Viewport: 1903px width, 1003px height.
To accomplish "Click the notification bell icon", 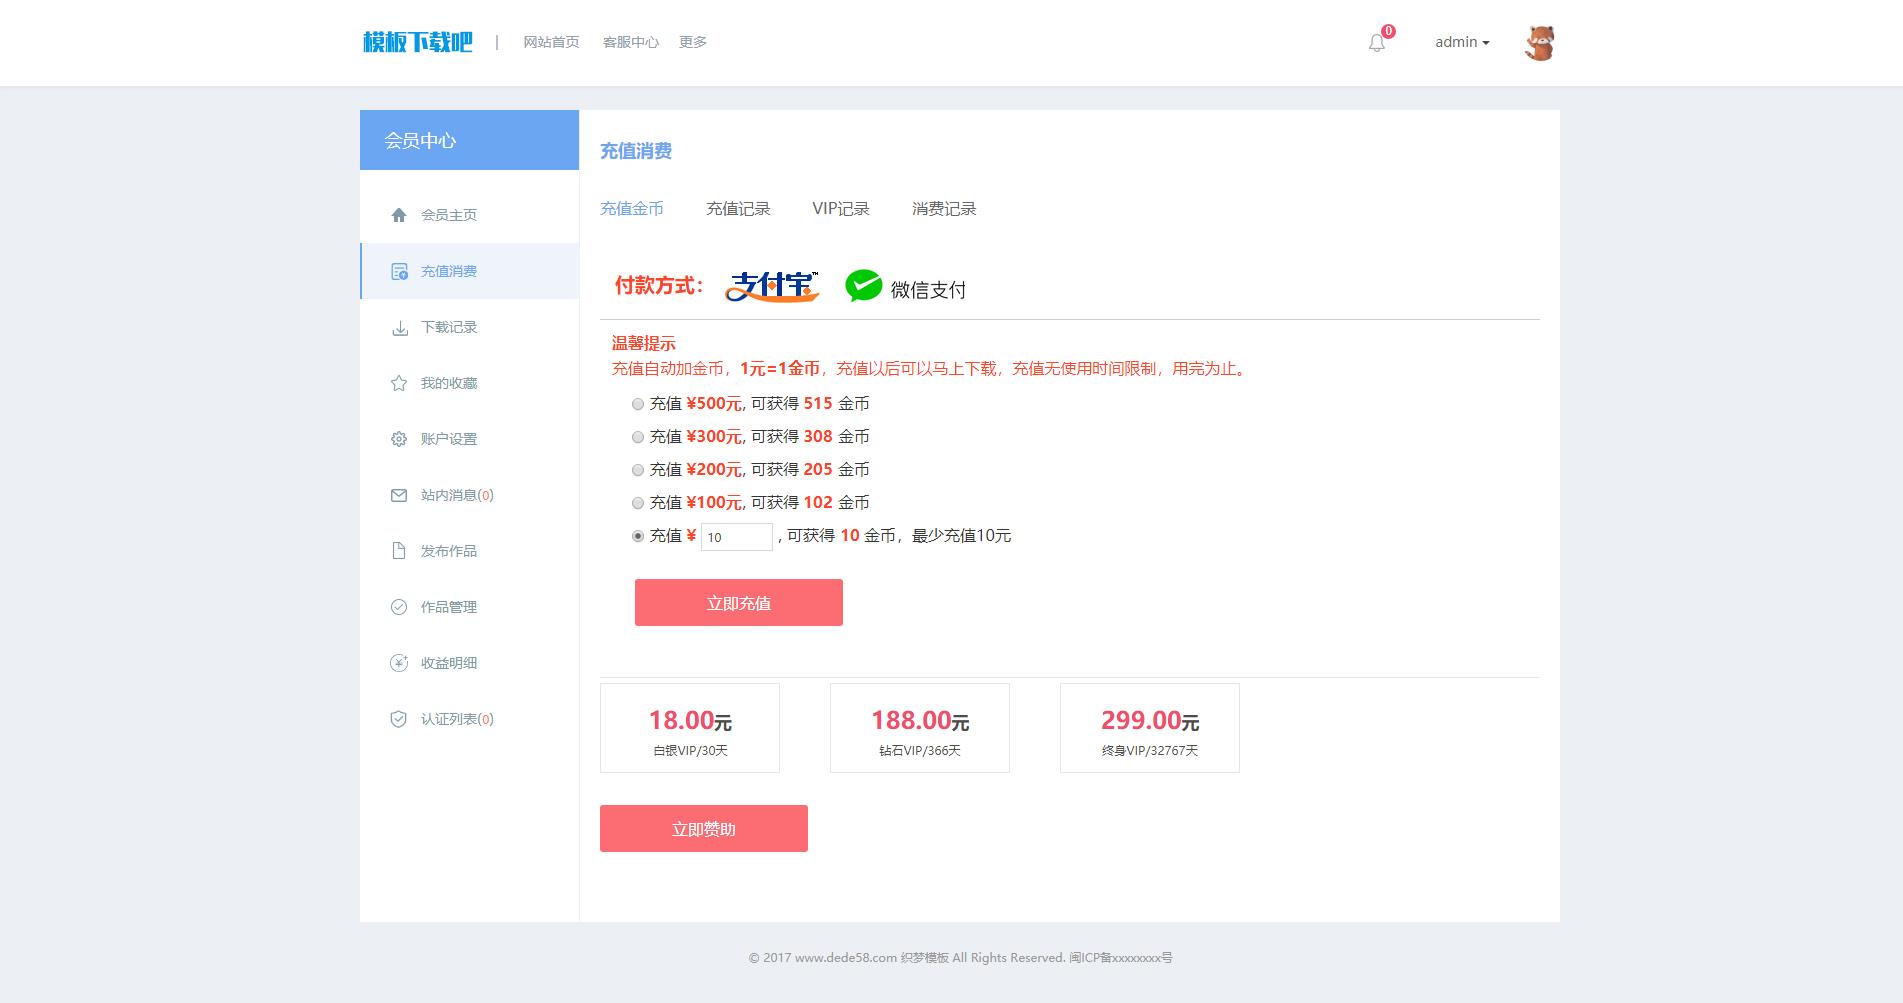I will (x=1377, y=43).
